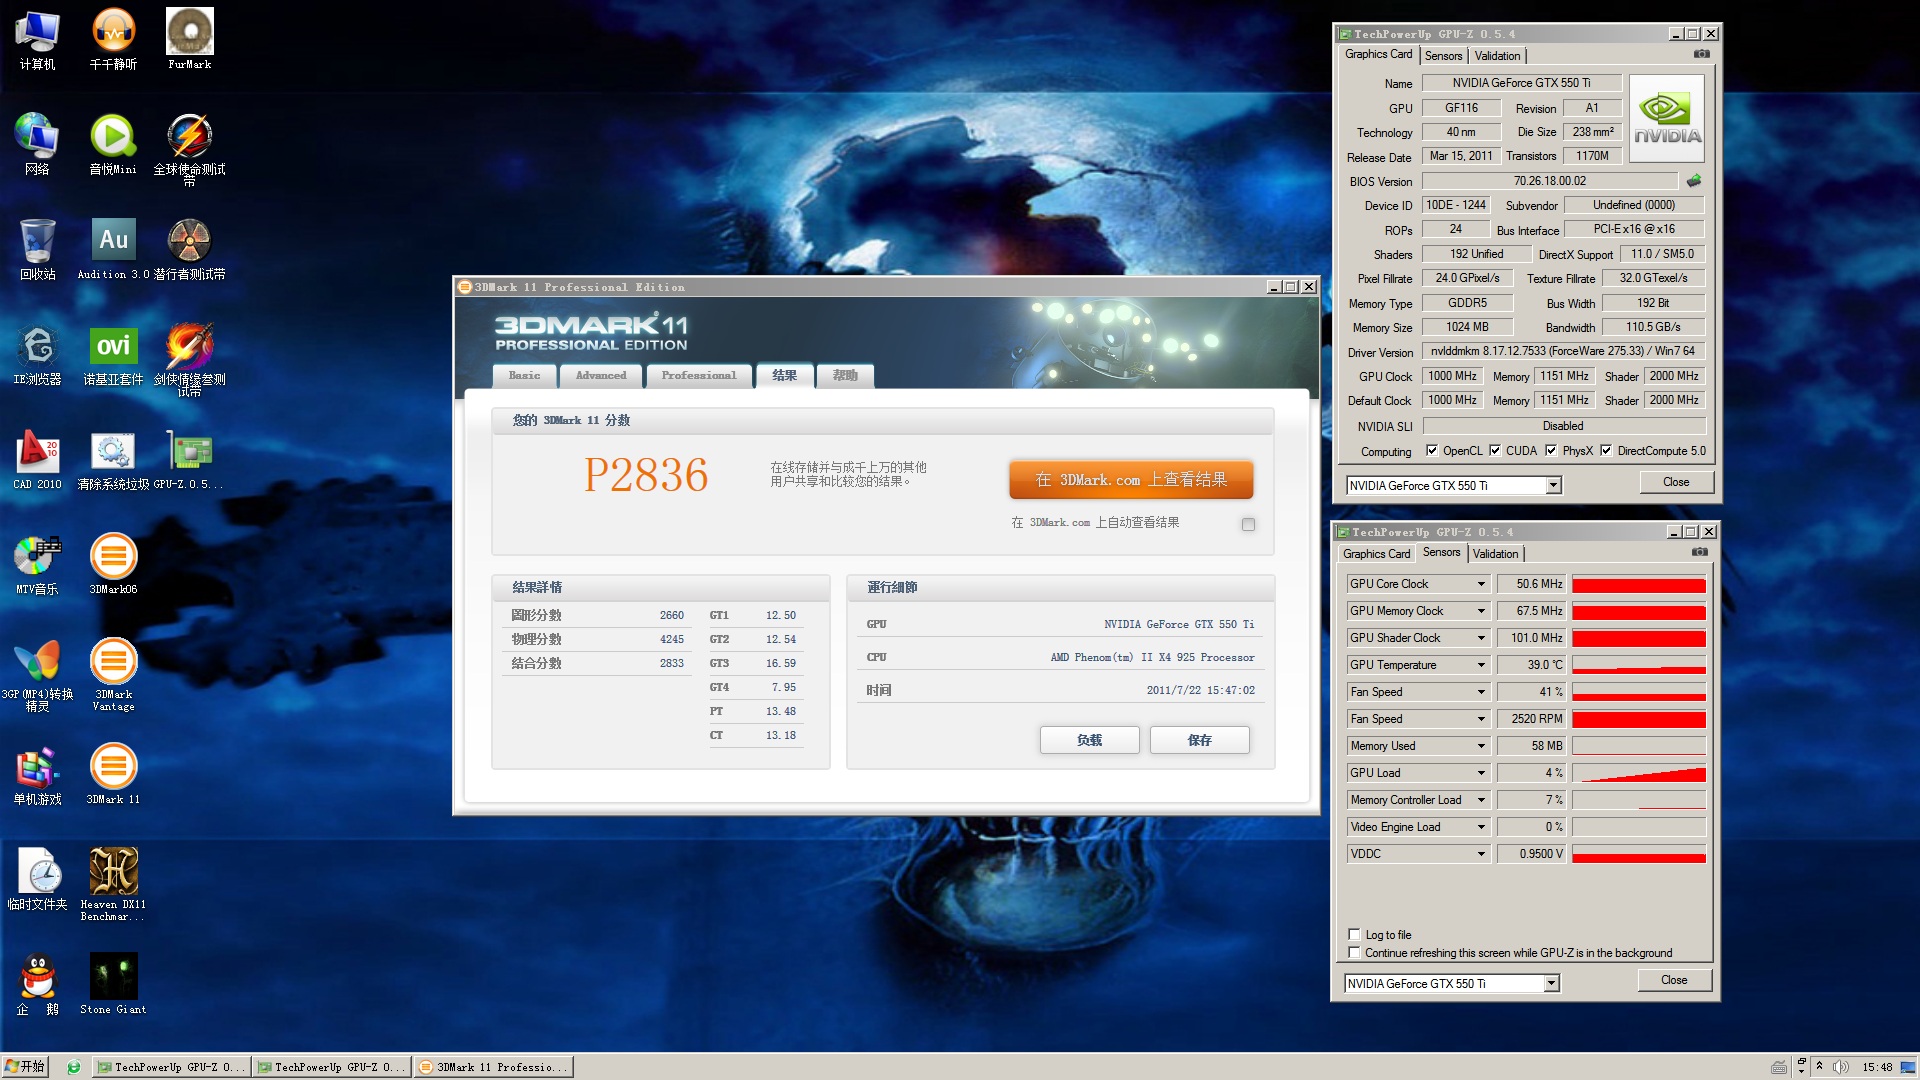Open Stone Giant desktop icon

coord(113,984)
